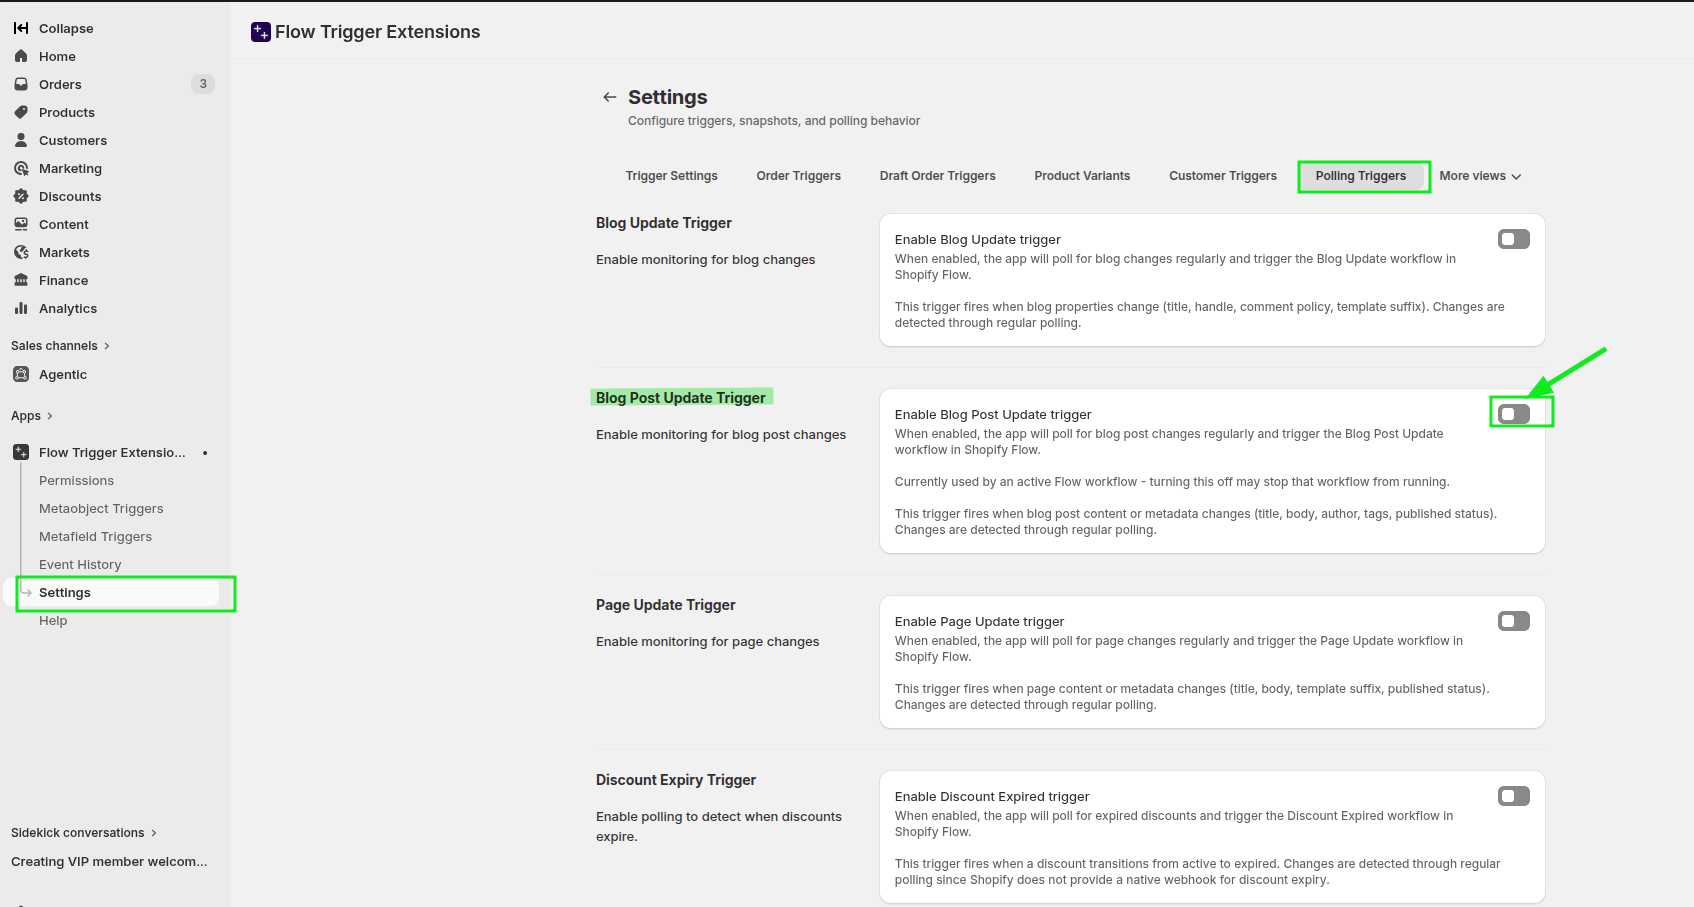Screen dimensions: 1694x907
Task: Toggle the Enable Blog Post Update trigger switch
Action: 1514,414
